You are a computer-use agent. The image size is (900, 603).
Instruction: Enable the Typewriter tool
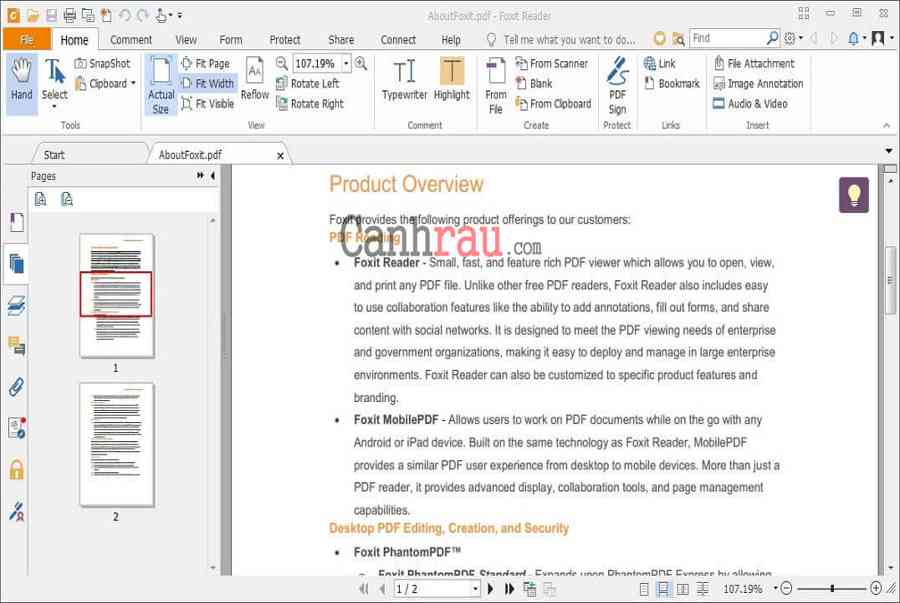tap(405, 79)
